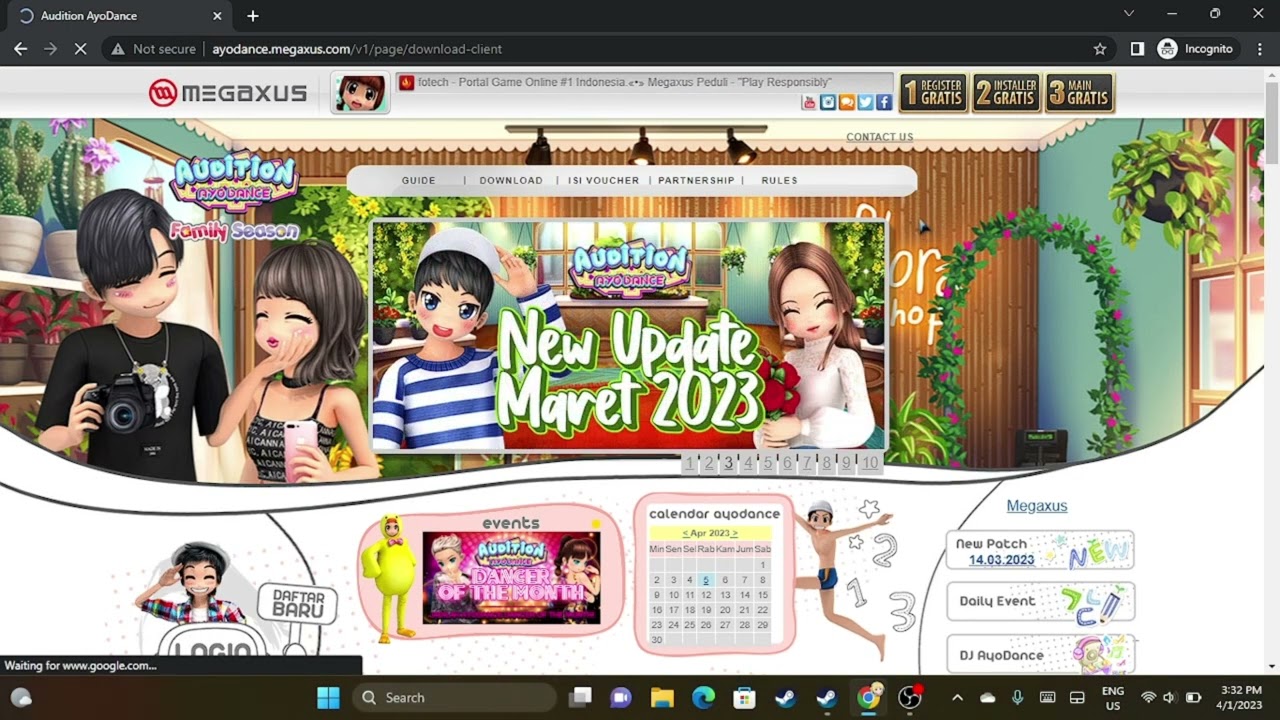
Task: Click the taskbar Search box
Action: 455,697
